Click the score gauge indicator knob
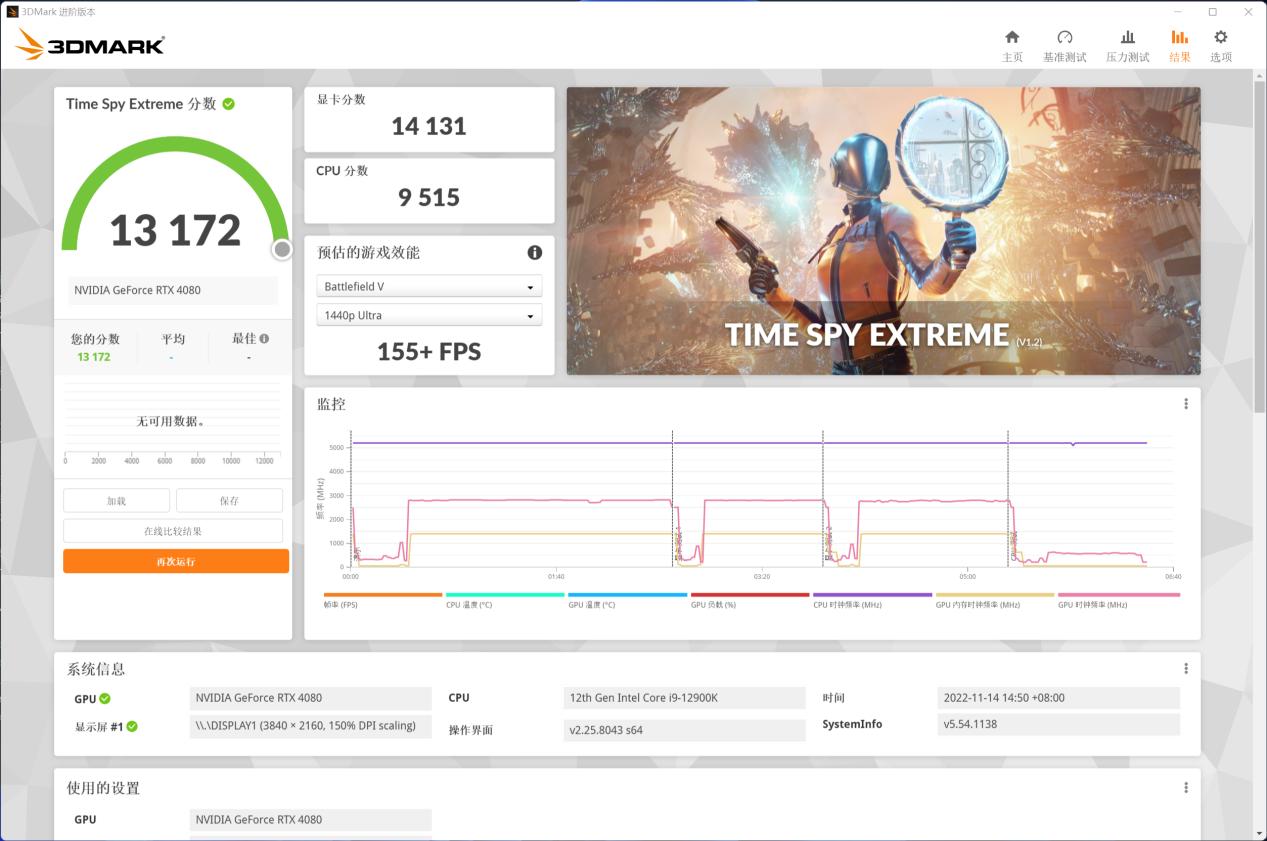 [281, 250]
